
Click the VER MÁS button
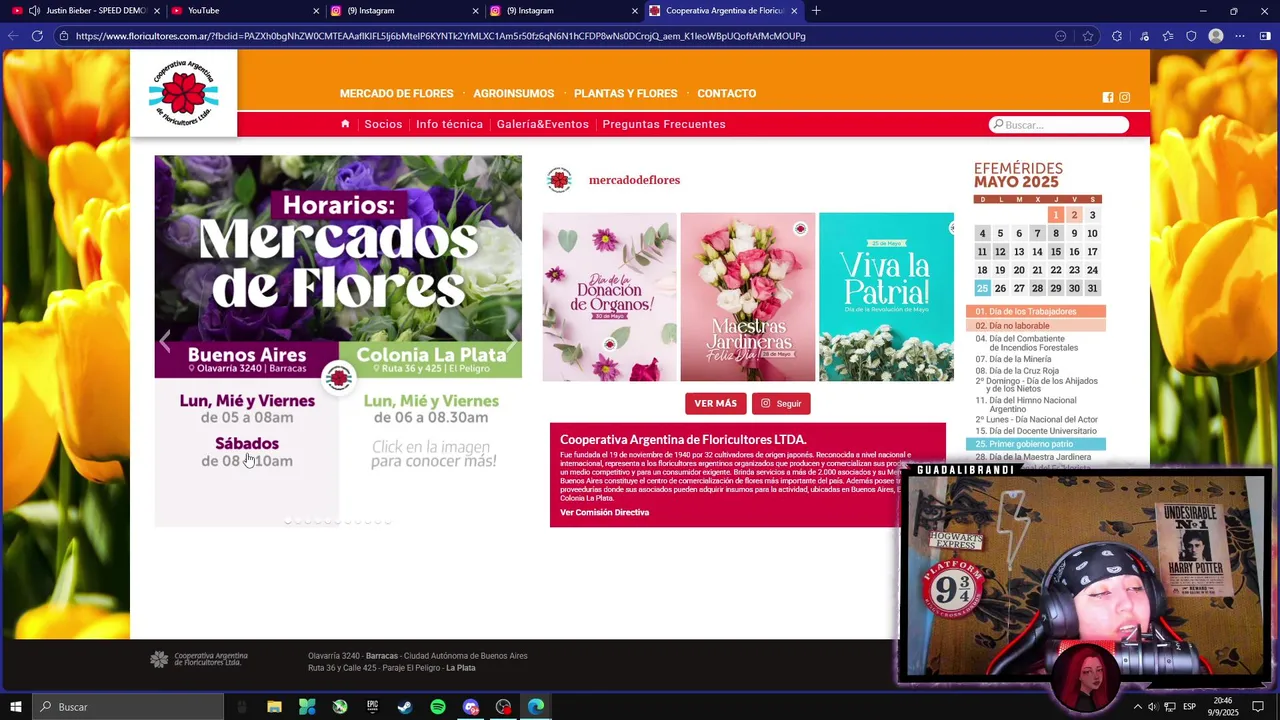tap(715, 404)
